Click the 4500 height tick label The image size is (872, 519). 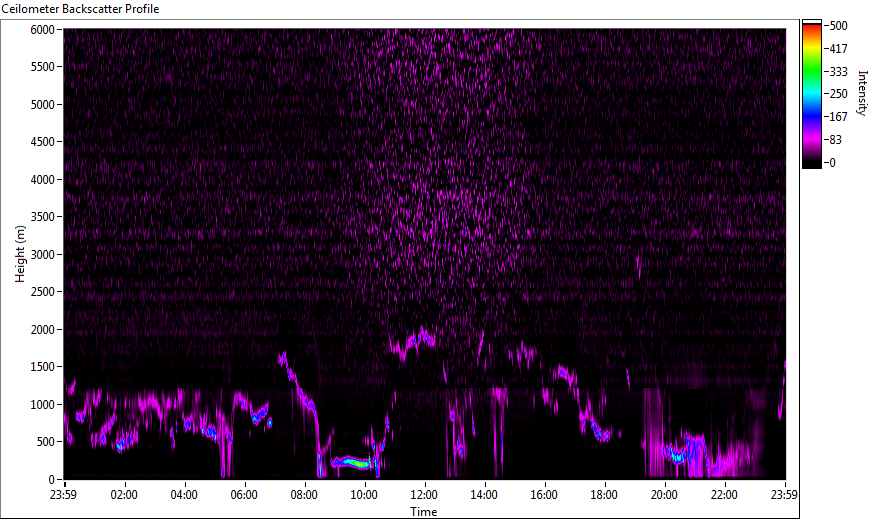[42, 142]
